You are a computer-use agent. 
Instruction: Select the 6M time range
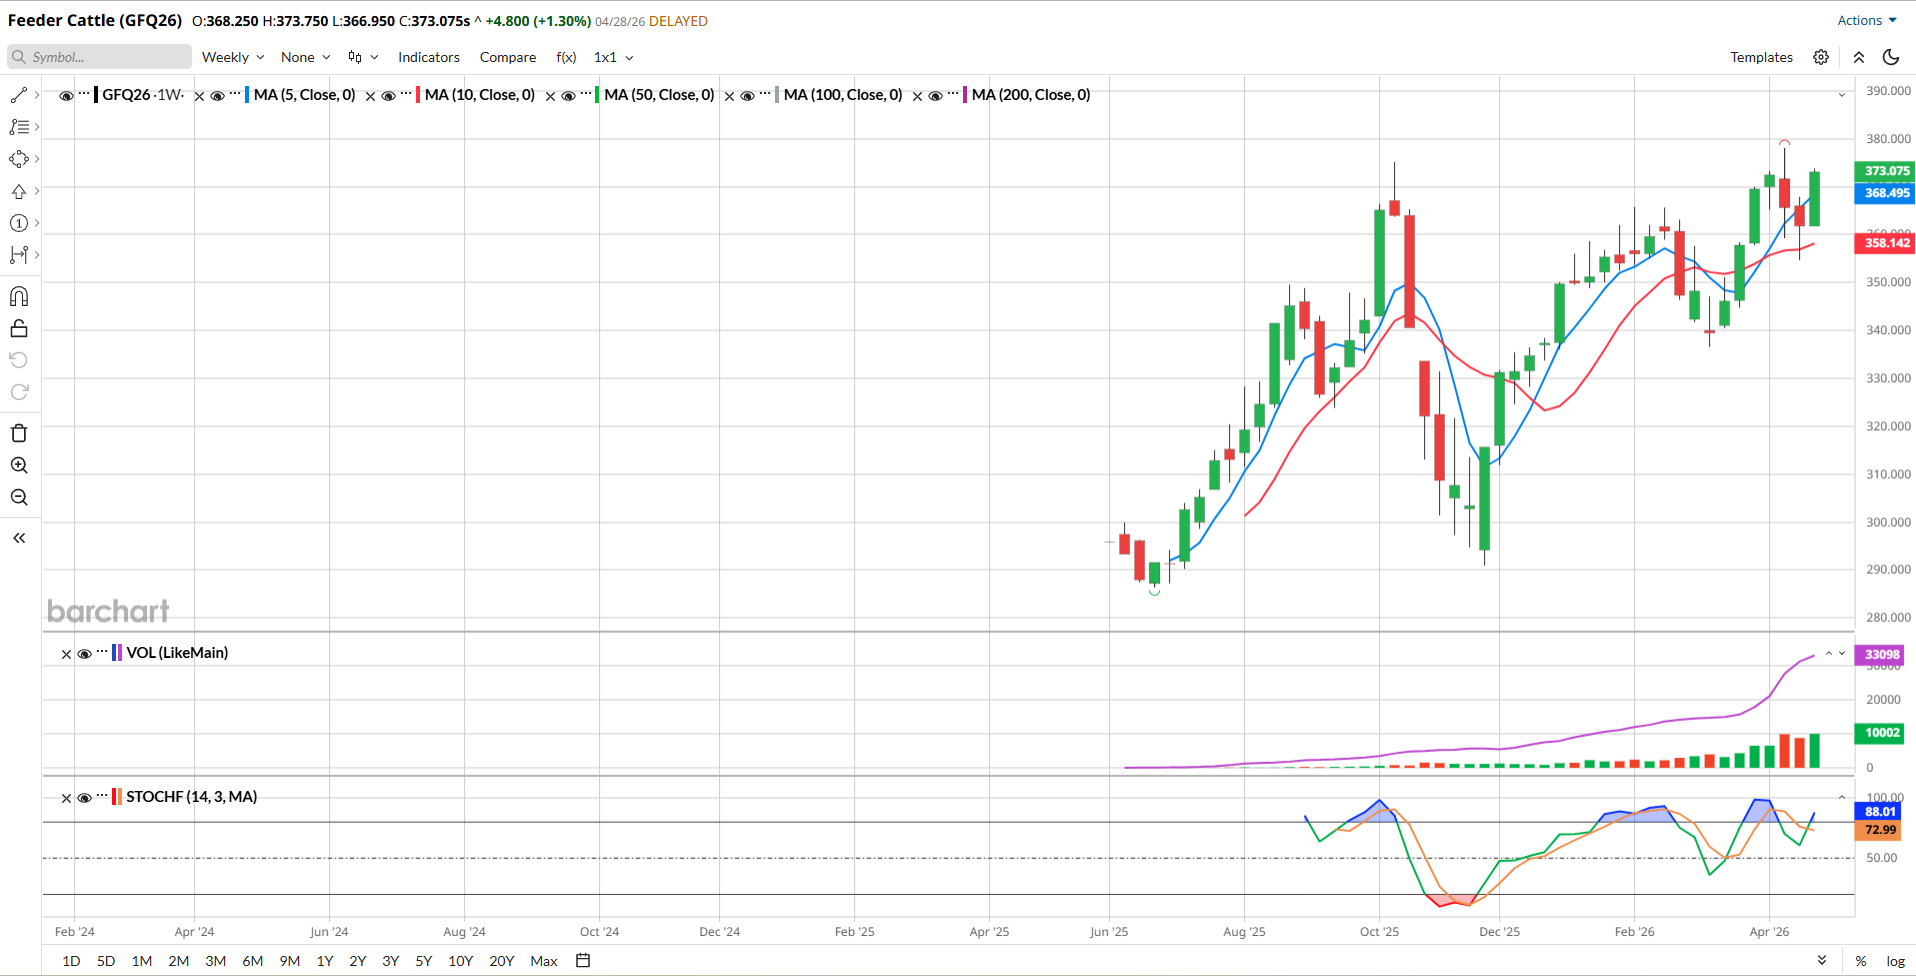tap(253, 961)
